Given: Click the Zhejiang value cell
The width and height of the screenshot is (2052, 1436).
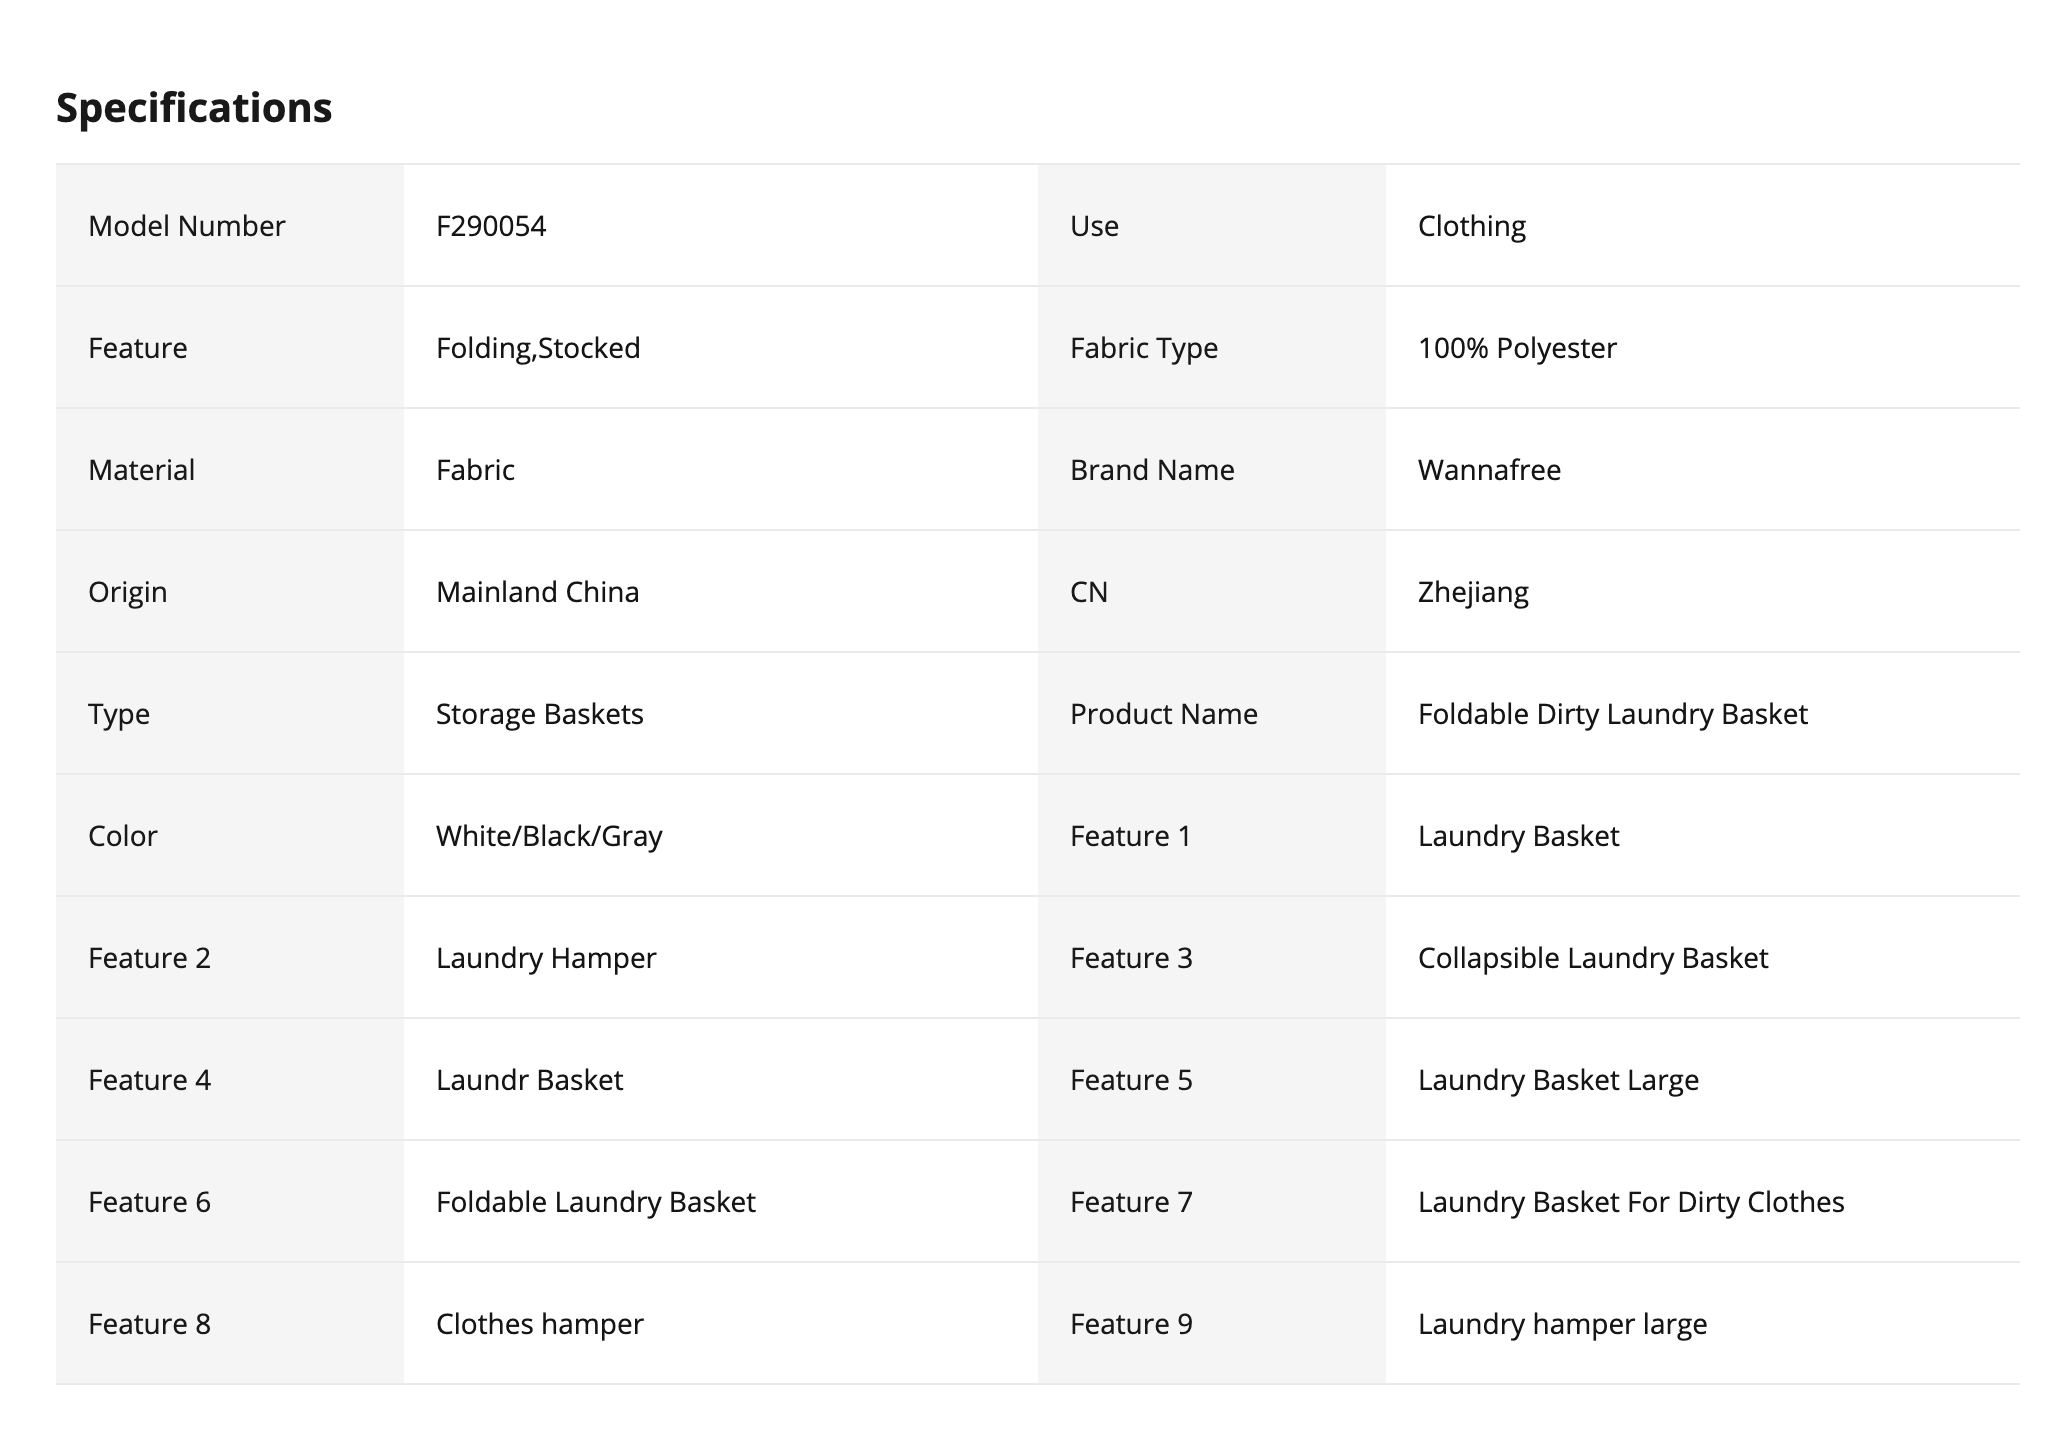Looking at the screenshot, I should 1473,592.
